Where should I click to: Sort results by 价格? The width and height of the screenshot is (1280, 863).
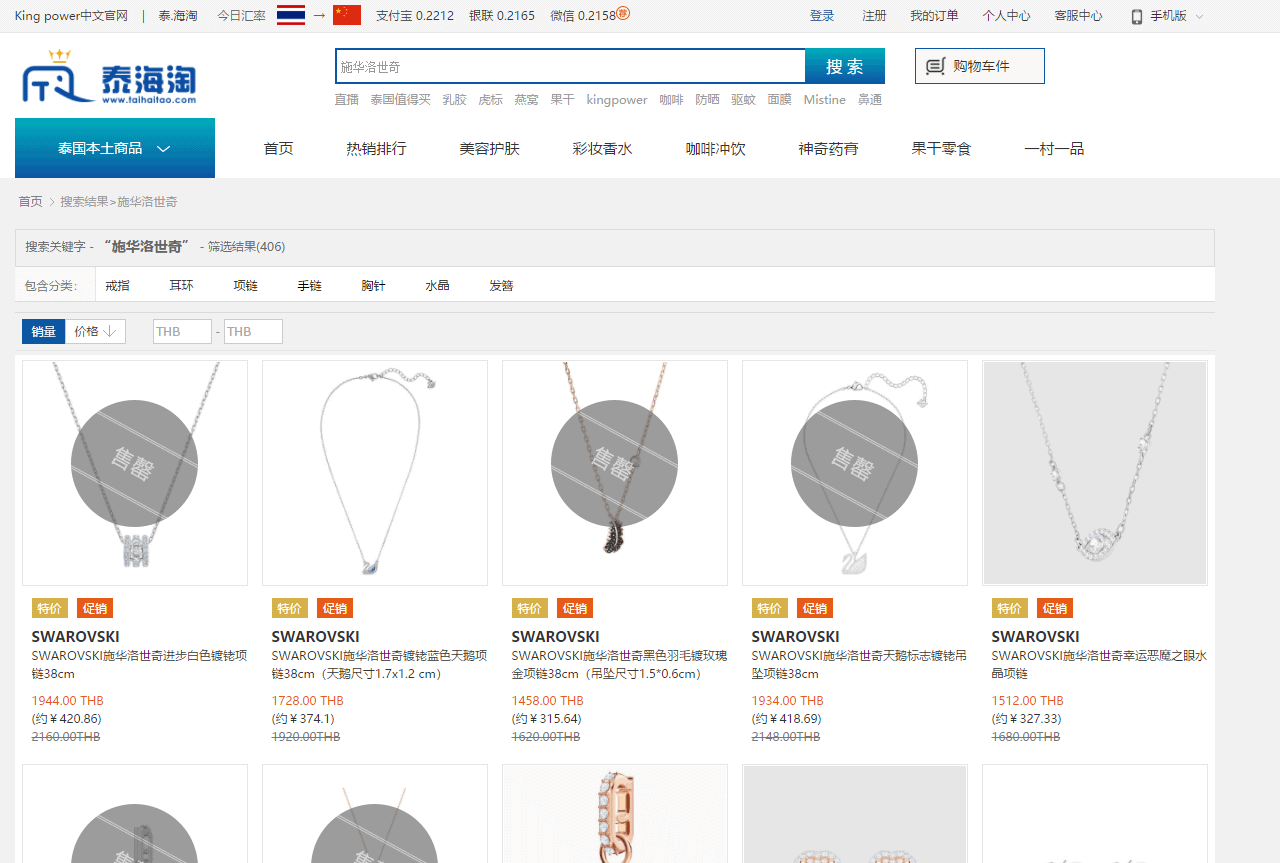pyautogui.click(x=95, y=331)
